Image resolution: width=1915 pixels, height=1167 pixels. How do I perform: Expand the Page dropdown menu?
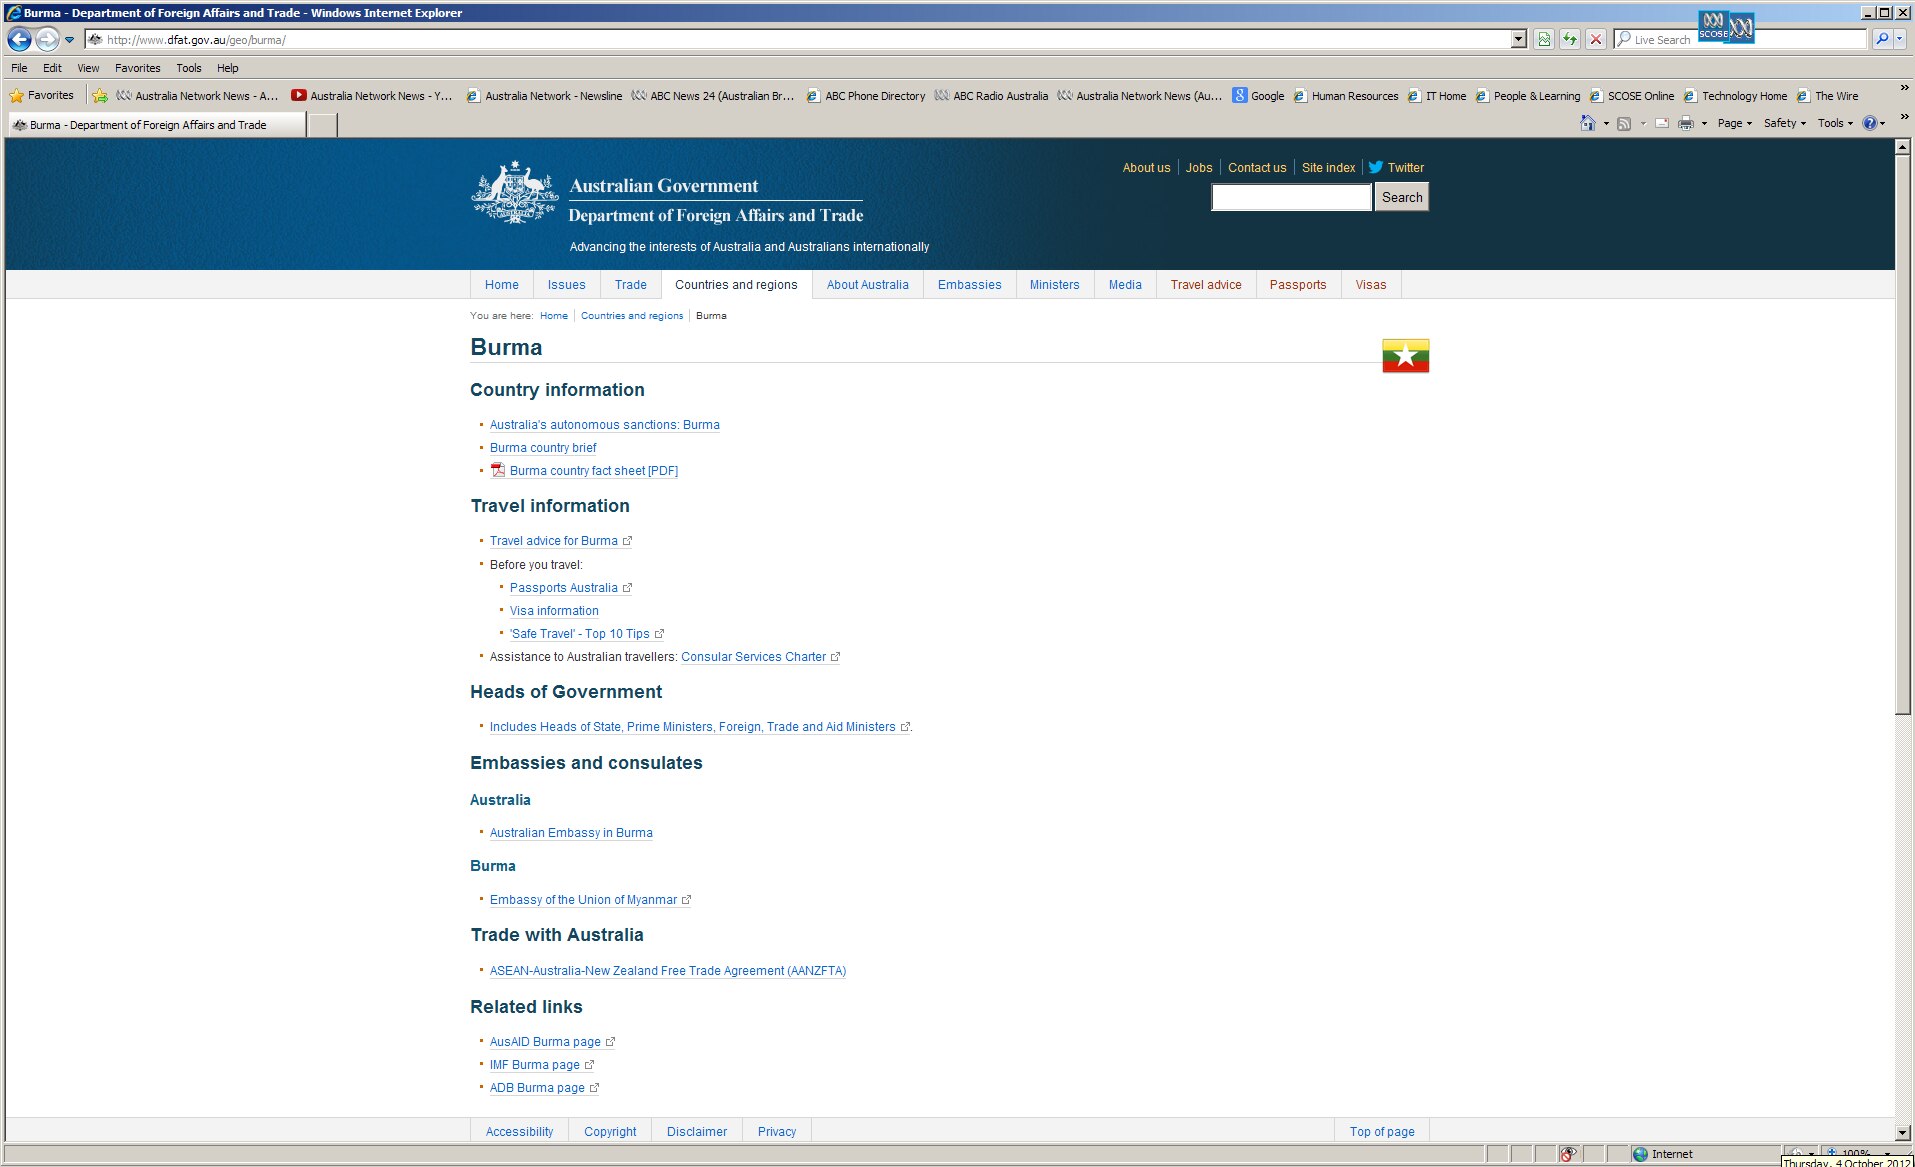pyautogui.click(x=1734, y=124)
